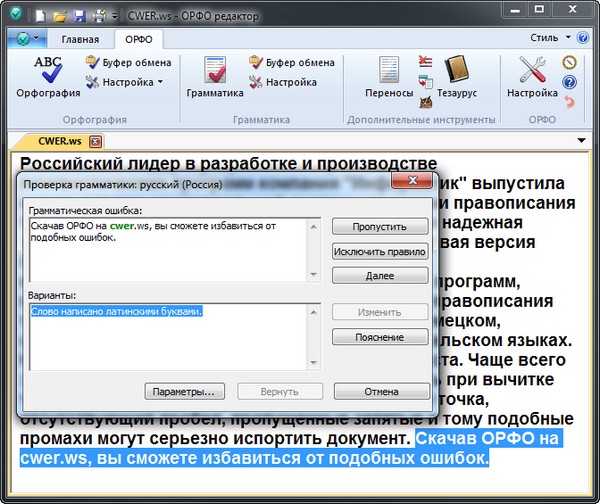Click Буфер обмена in the Орфография group
The width and height of the screenshot is (600, 504).
click(x=128, y=62)
